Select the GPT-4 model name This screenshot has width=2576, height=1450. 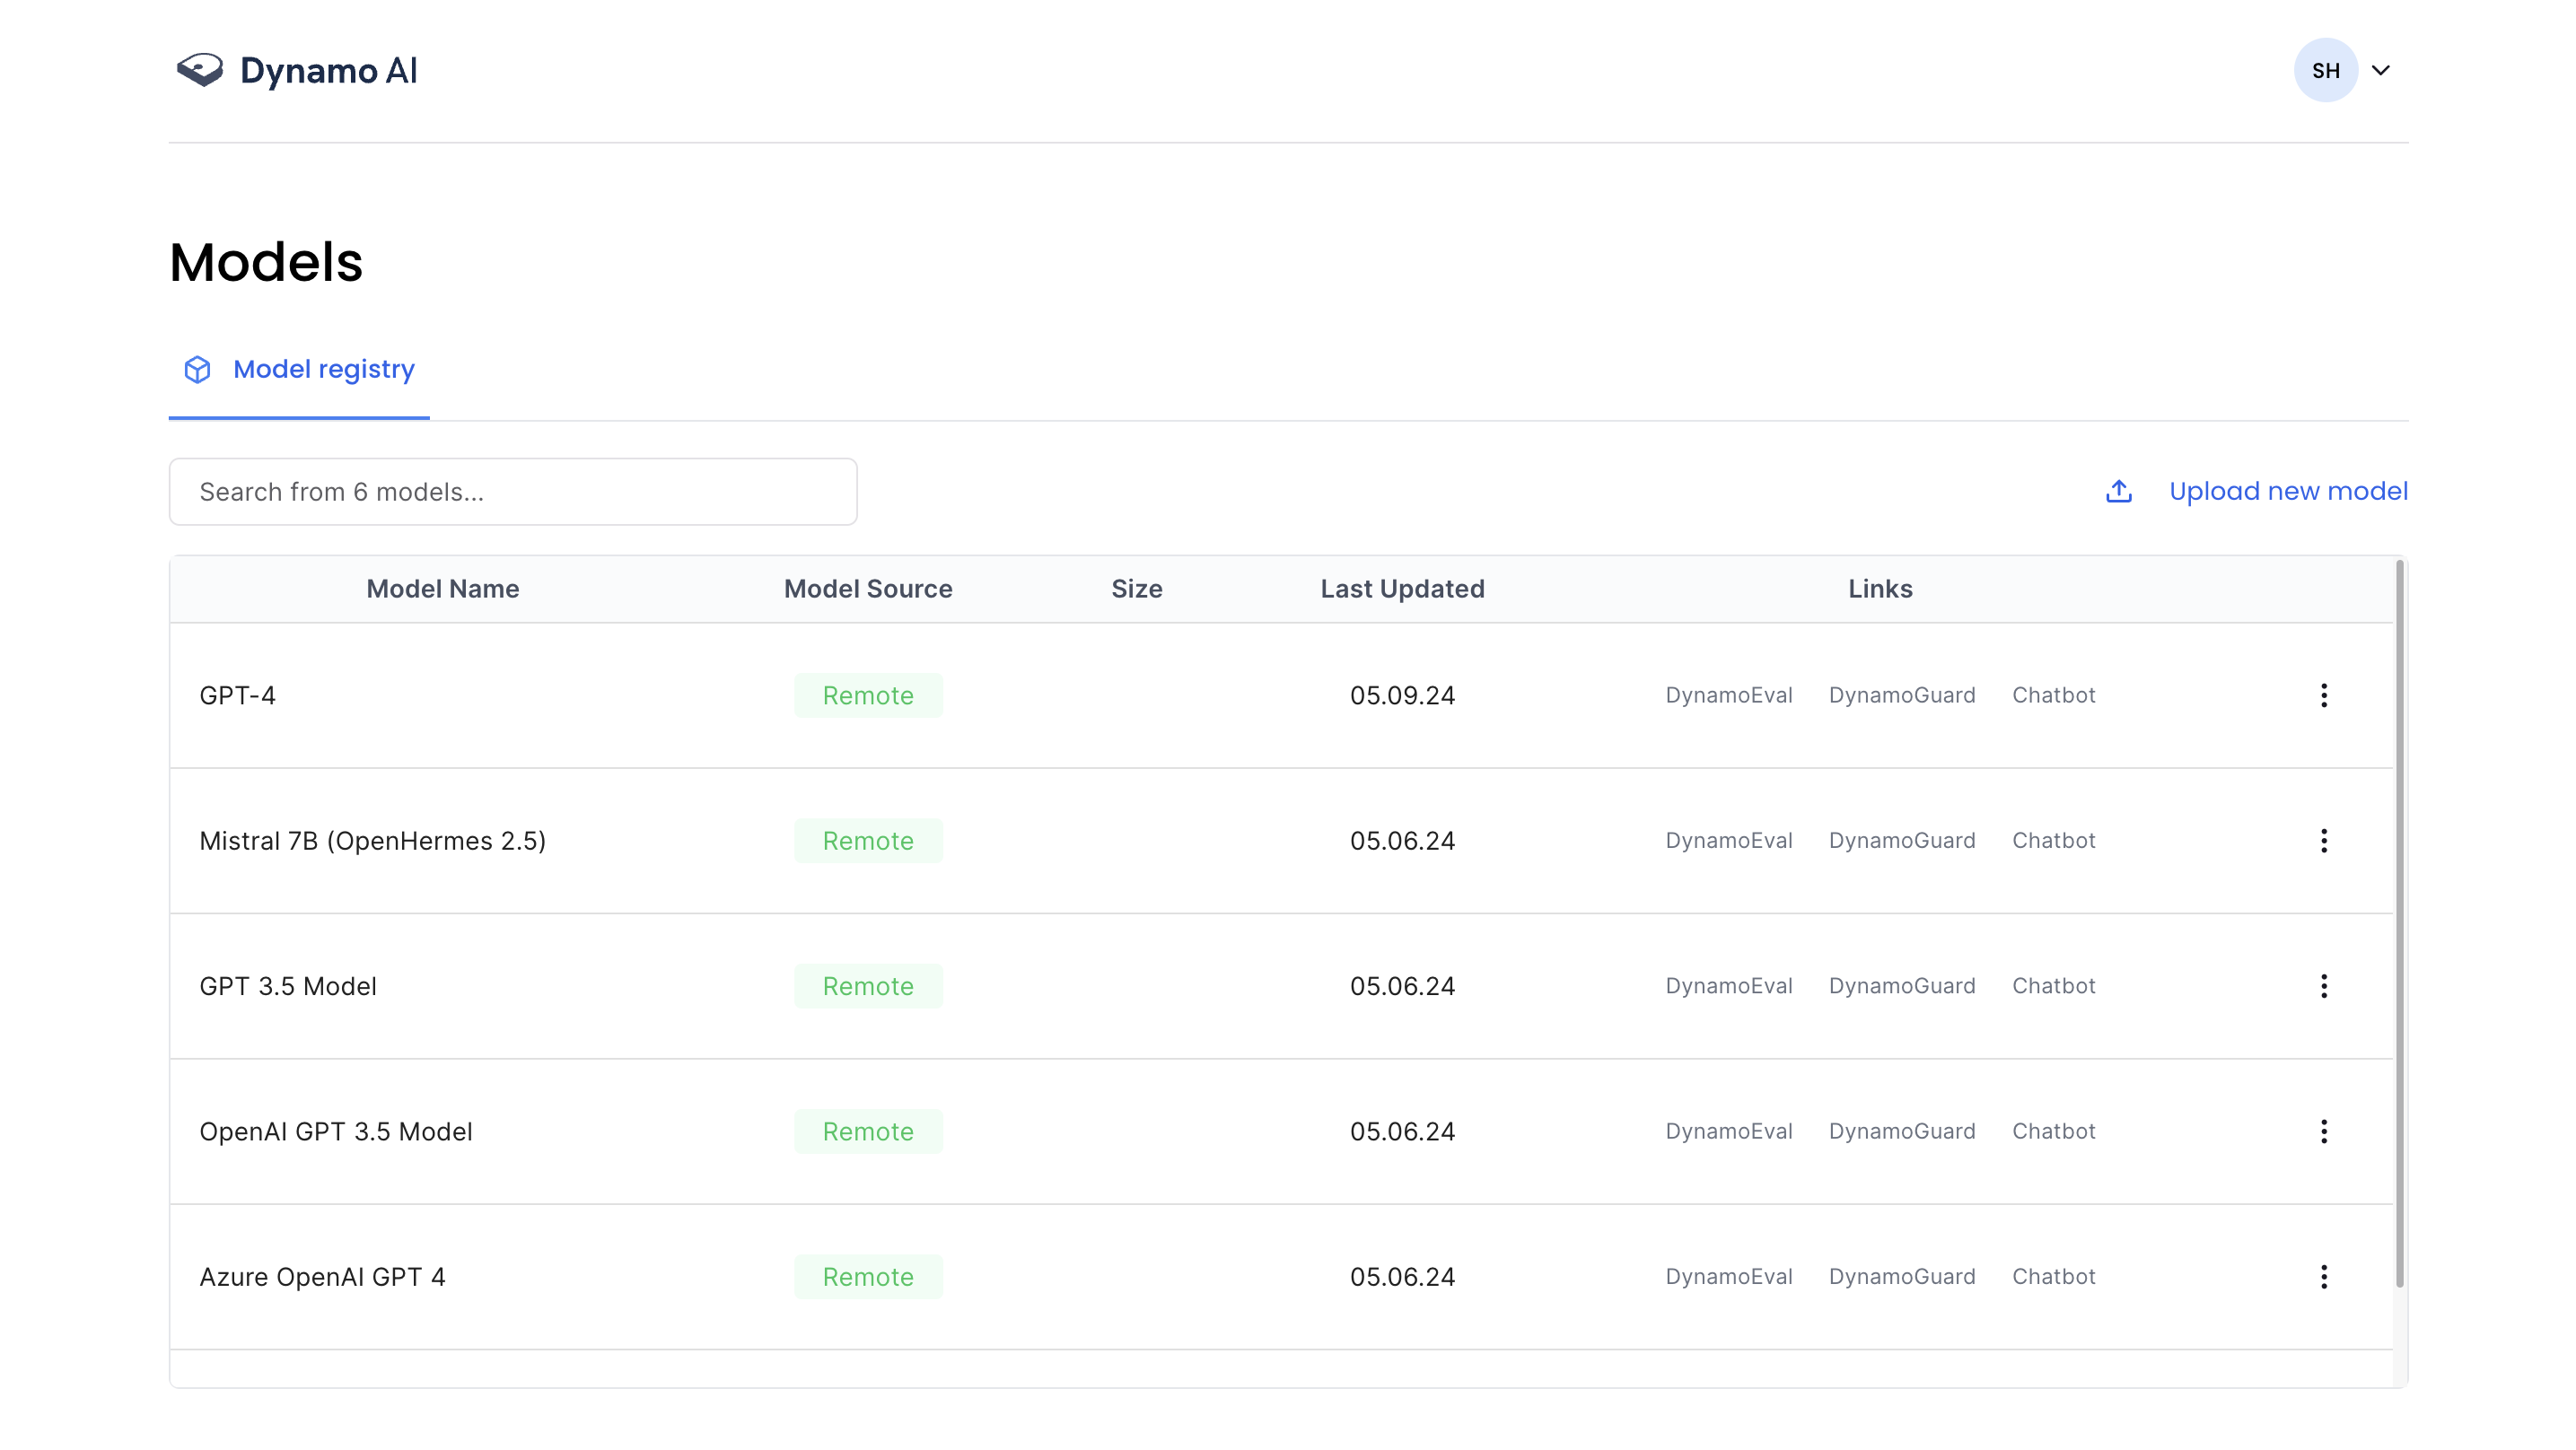point(237,695)
